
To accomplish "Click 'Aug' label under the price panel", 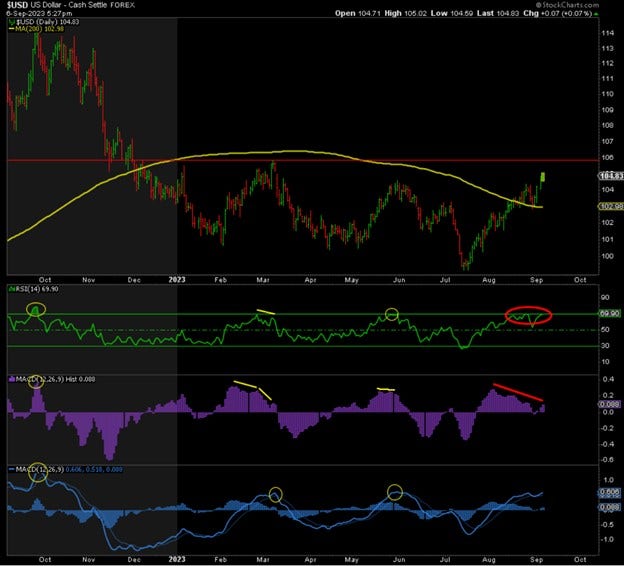I will [x=489, y=280].
